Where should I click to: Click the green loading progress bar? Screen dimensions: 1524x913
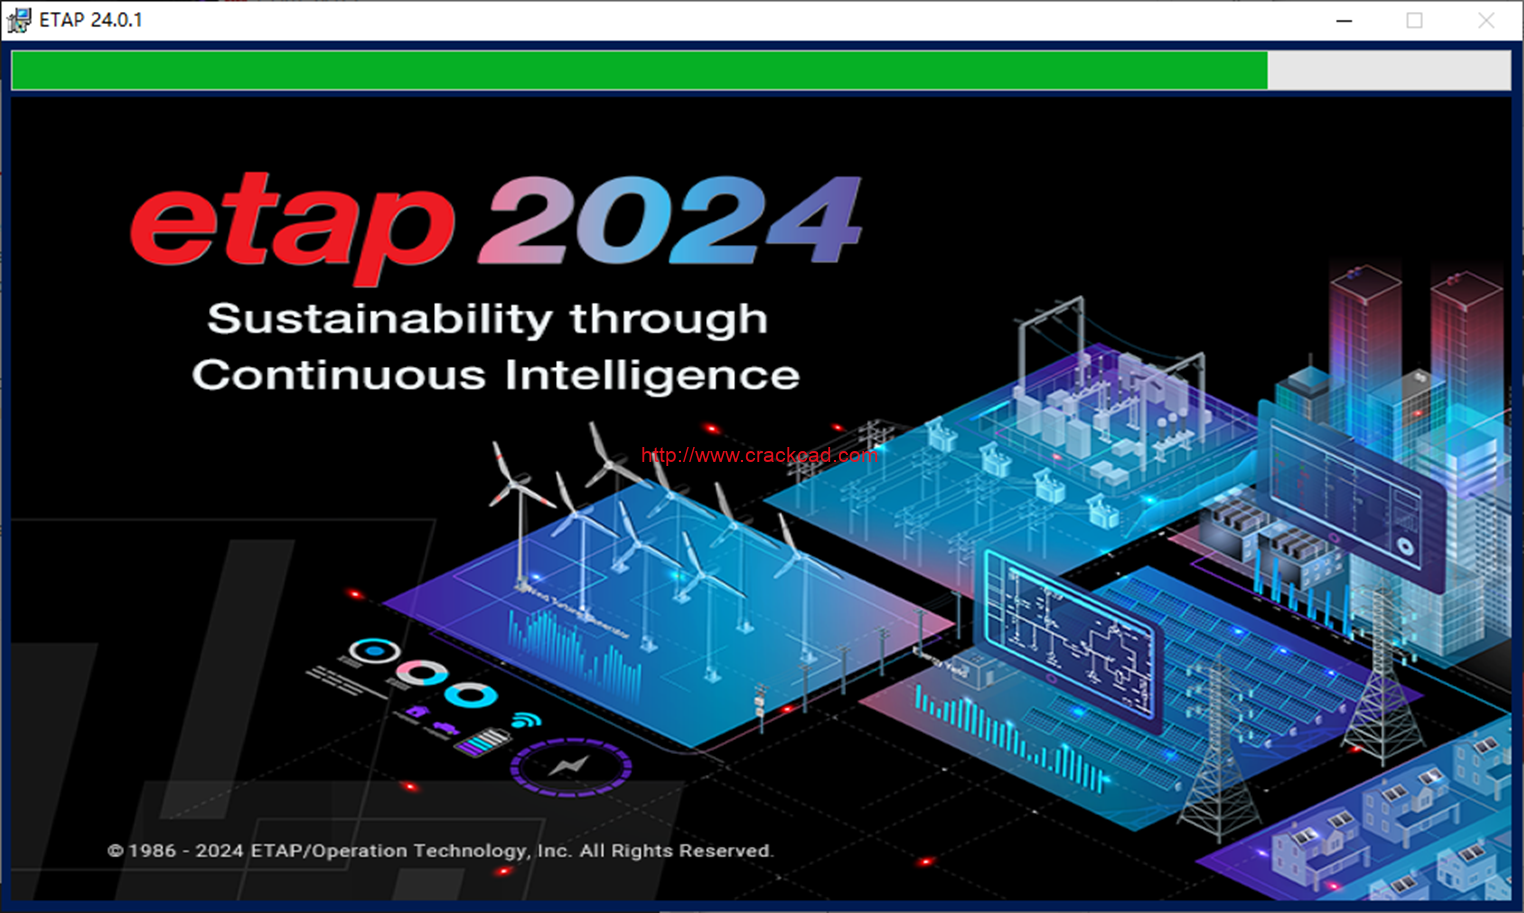point(761,71)
